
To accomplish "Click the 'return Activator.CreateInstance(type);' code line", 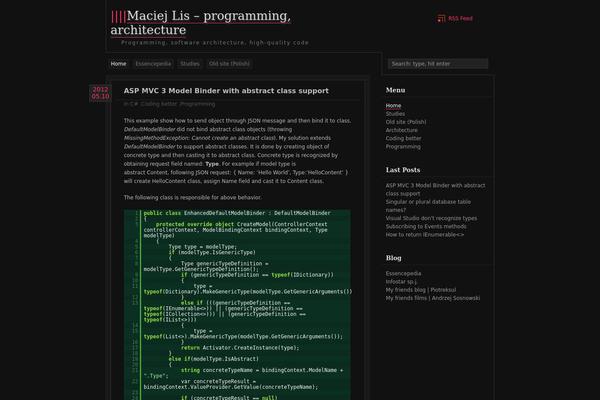I will click(x=240, y=348).
